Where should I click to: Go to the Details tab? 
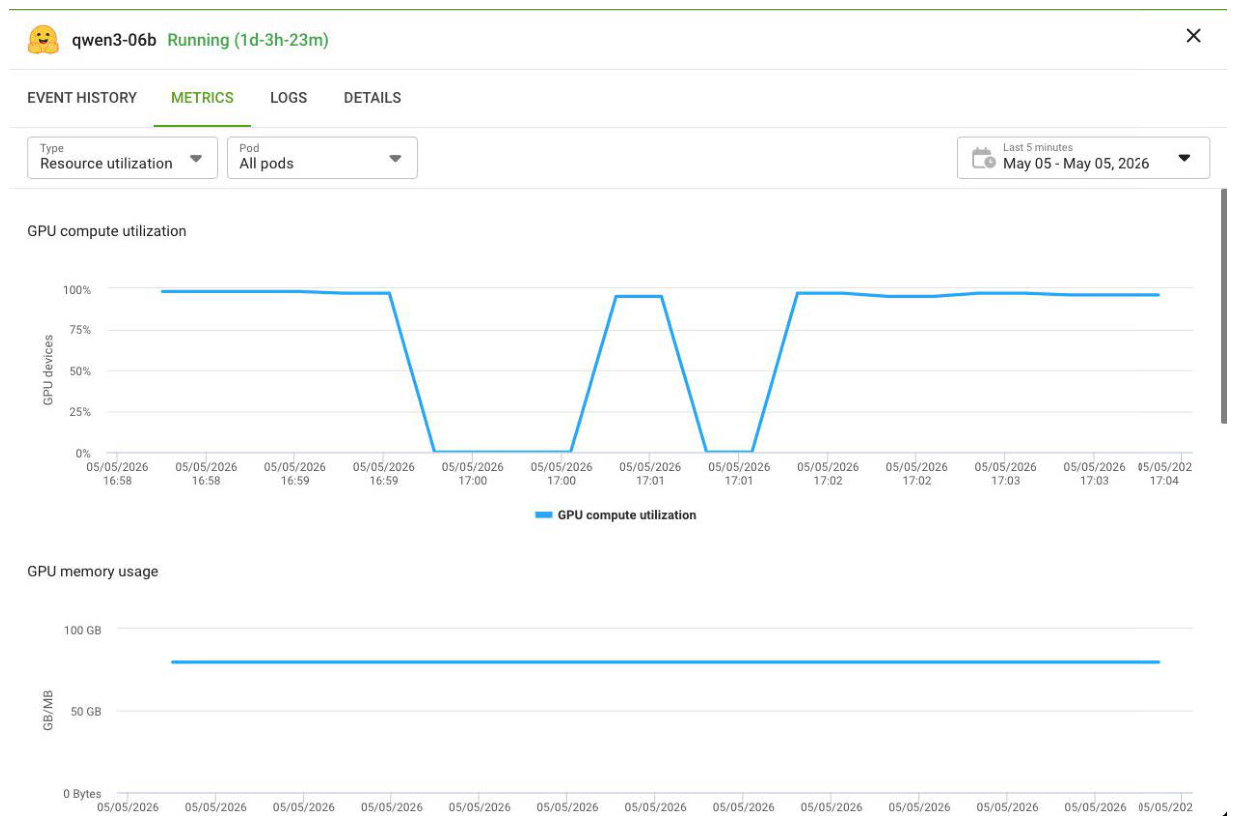click(x=372, y=98)
